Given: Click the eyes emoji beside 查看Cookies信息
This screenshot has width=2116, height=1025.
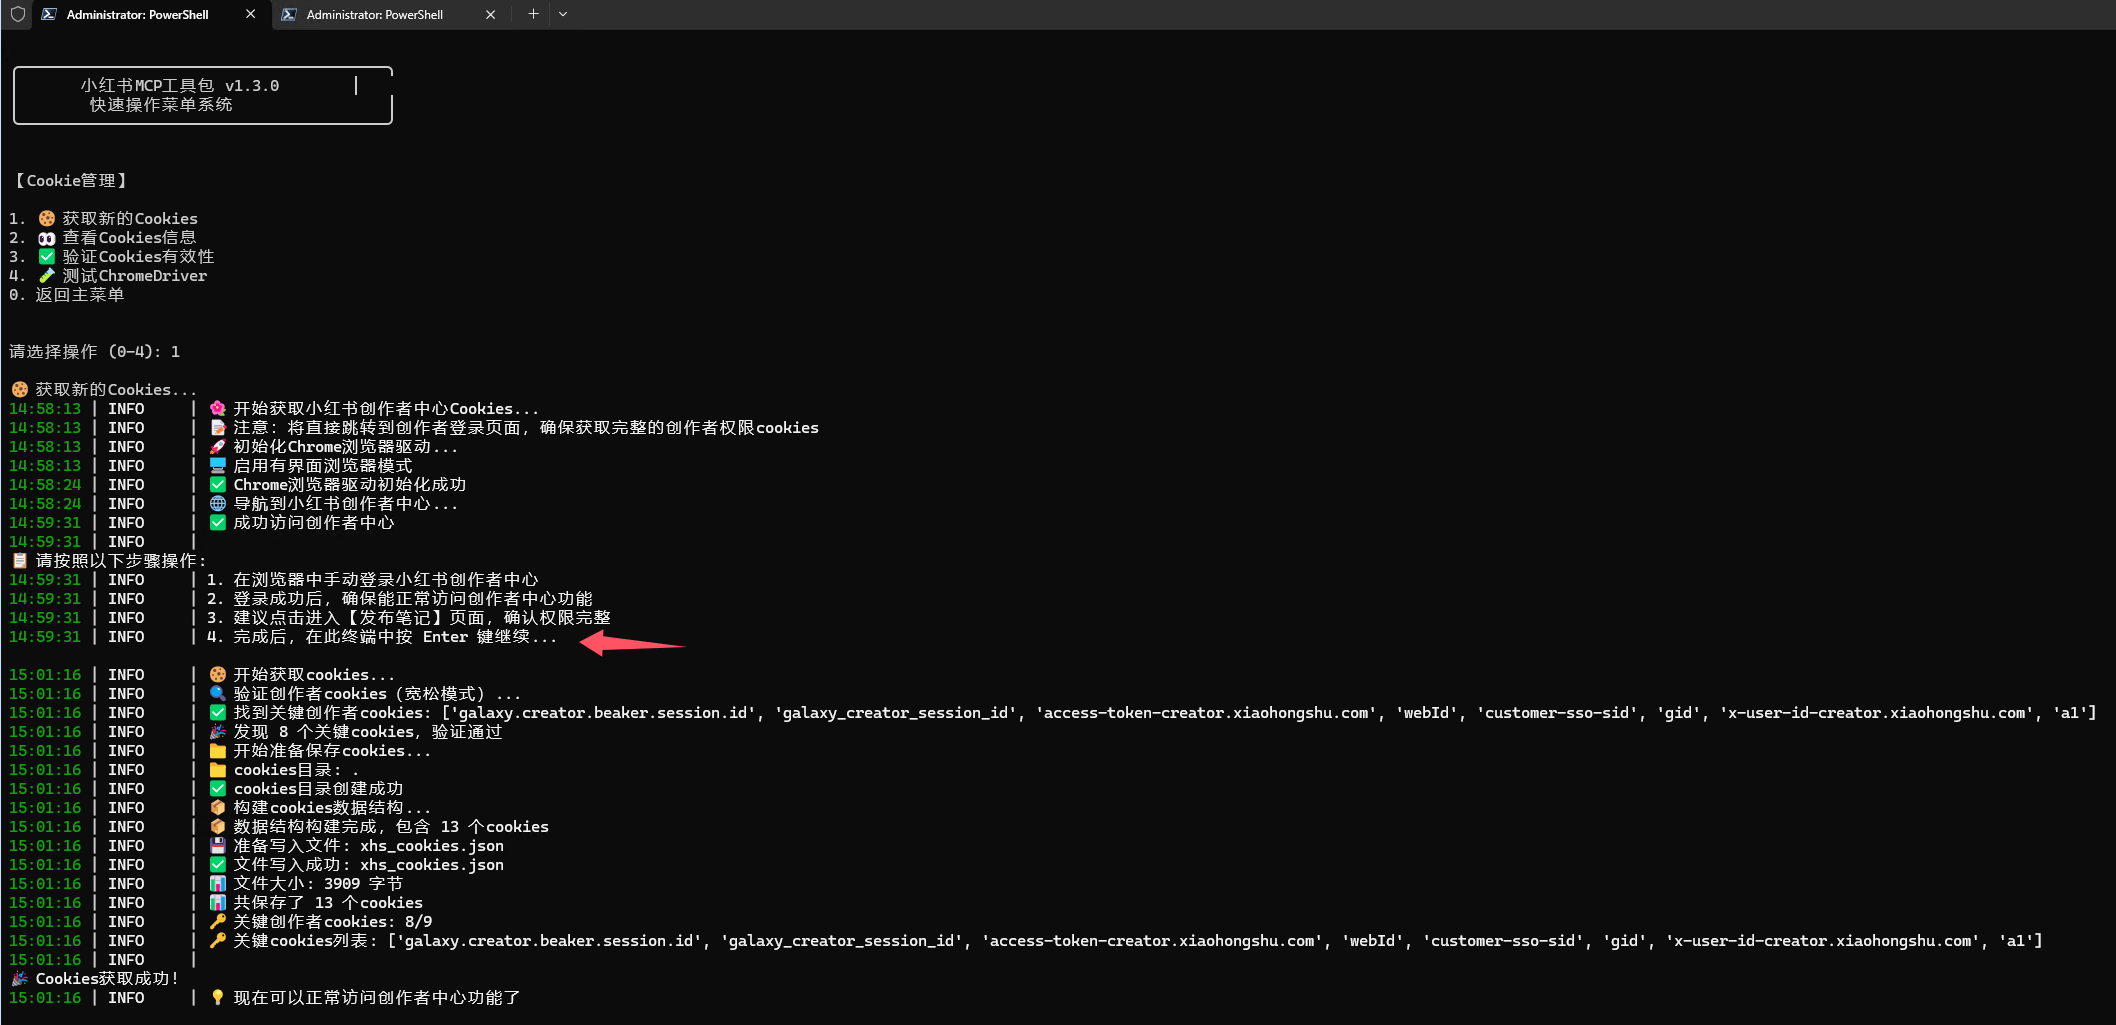Looking at the screenshot, I should point(47,238).
